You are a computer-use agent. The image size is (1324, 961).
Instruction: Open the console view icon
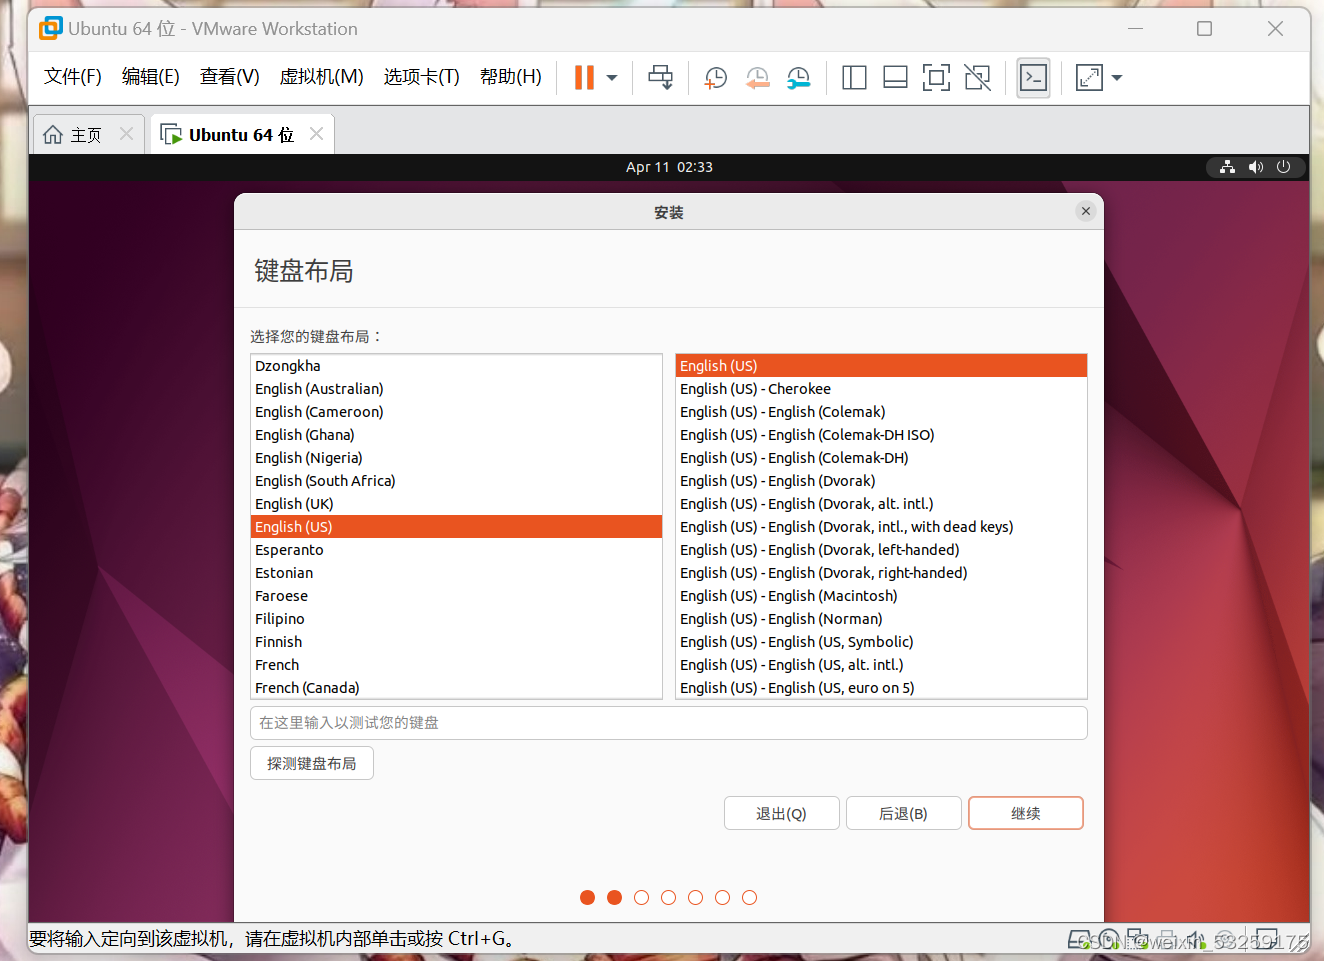[x=1033, y=77]
